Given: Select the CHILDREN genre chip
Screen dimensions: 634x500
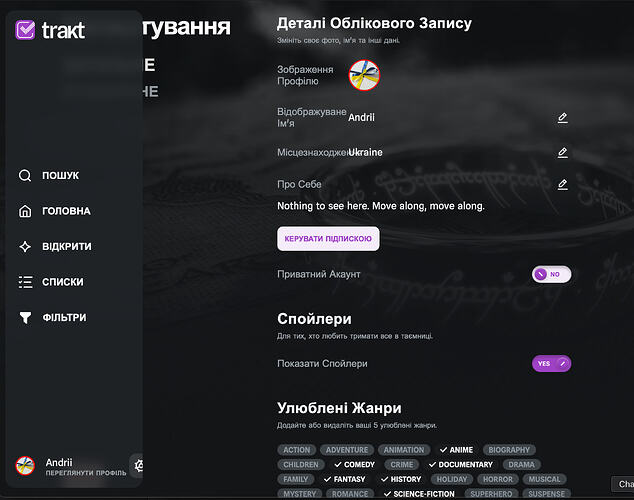Looking at the screenshot, I should point(301,465).
